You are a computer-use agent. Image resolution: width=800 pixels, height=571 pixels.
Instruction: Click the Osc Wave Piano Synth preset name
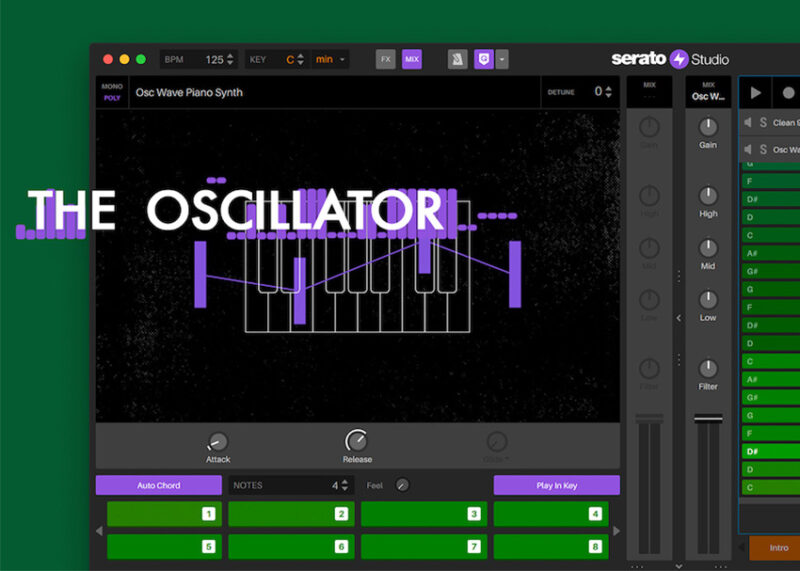tap(189, 92)
